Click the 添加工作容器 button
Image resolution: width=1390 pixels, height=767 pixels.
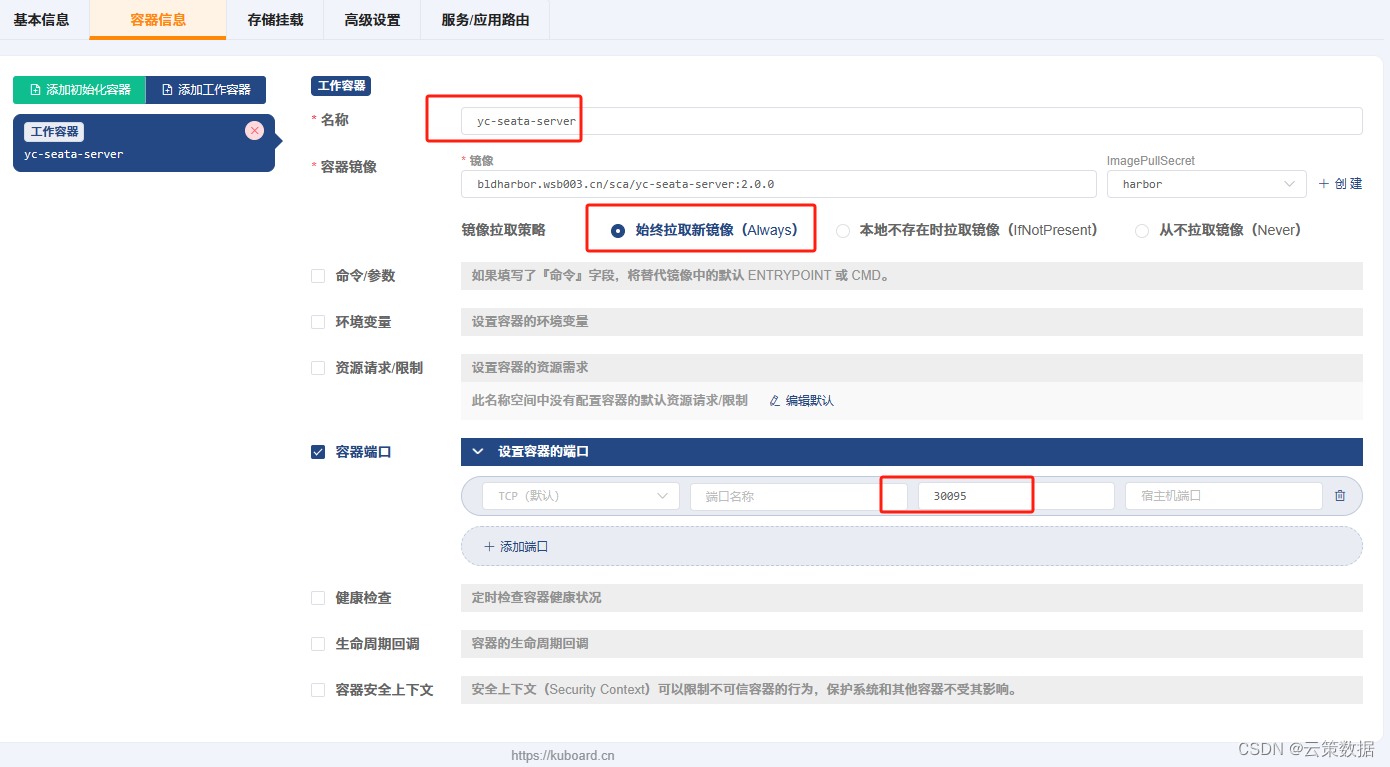tap(206, 90)
